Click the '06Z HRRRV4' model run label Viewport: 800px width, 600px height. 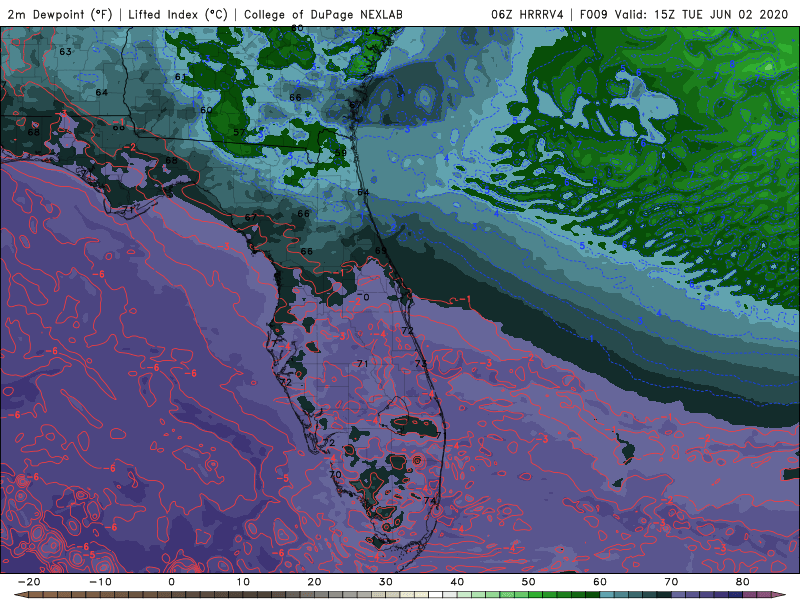pyautogui.click(x=527, y=14)
